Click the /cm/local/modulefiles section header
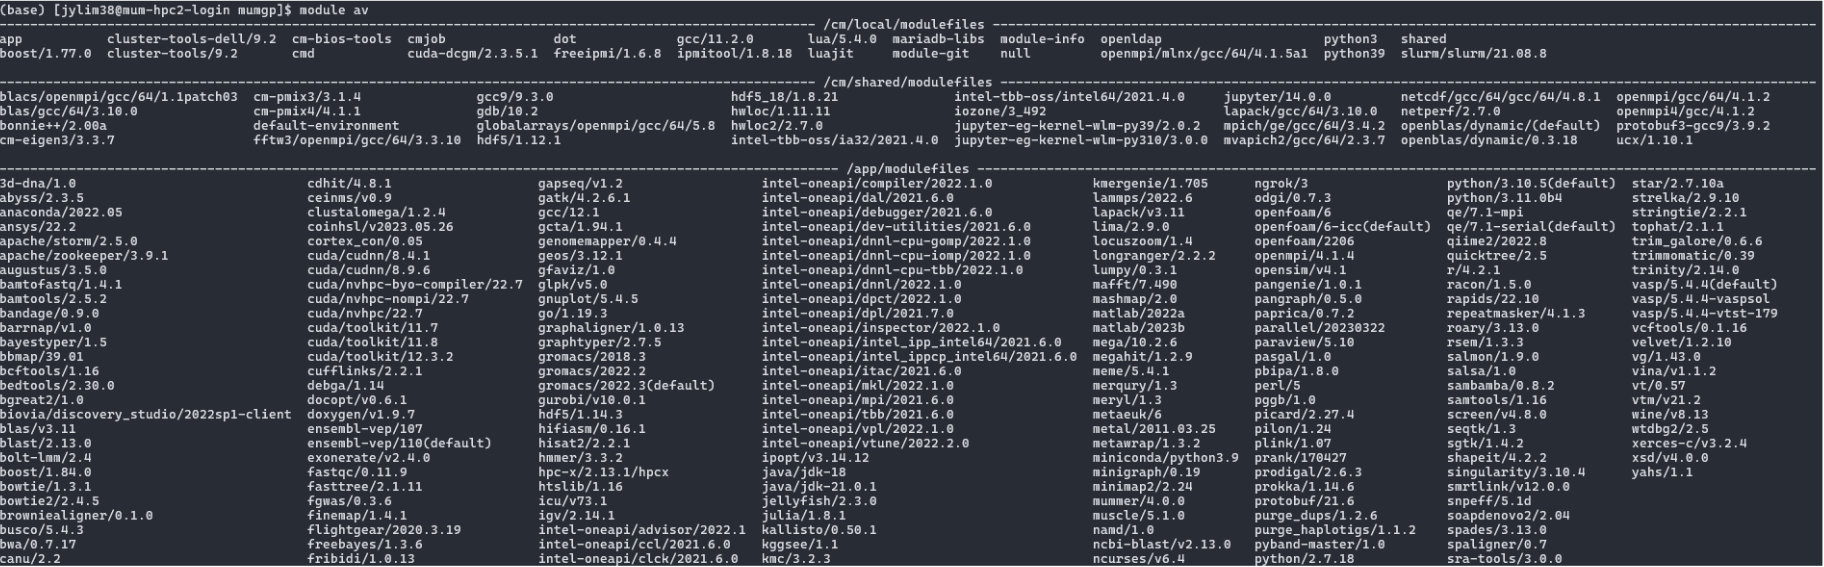 point(904,24)
